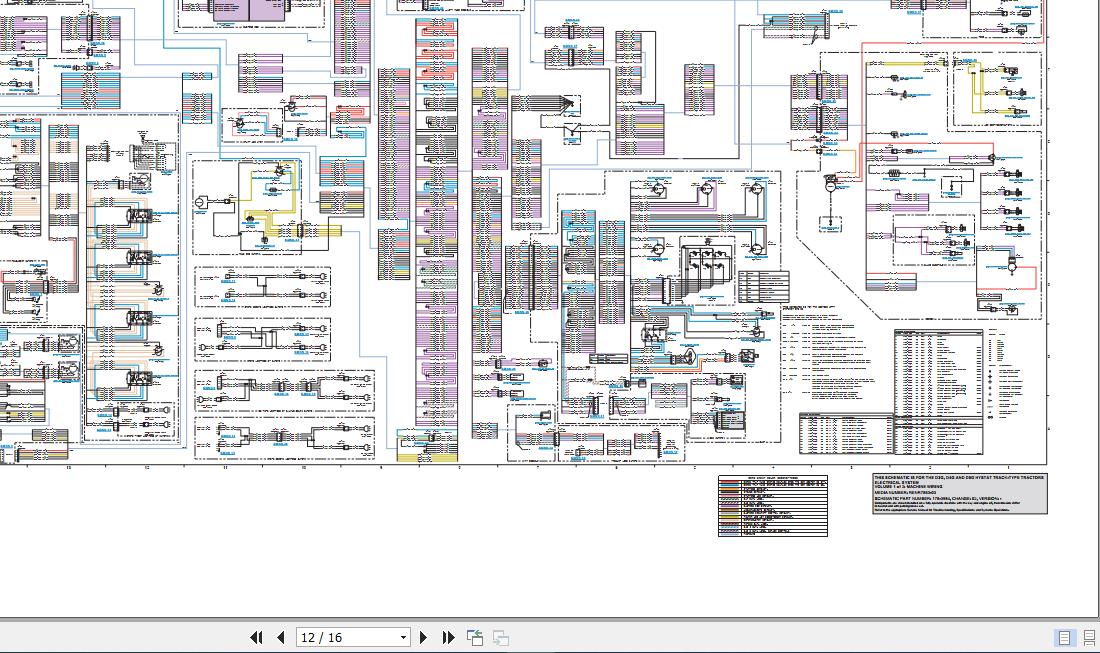Advance to the next page
This screenshot has width=1100, height=653.
[424, 637]
